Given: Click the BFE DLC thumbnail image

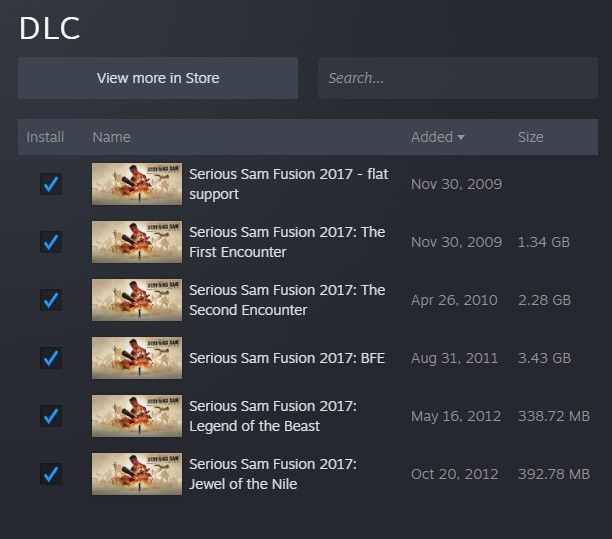Looking at the screenshot, I should point(137,358).
